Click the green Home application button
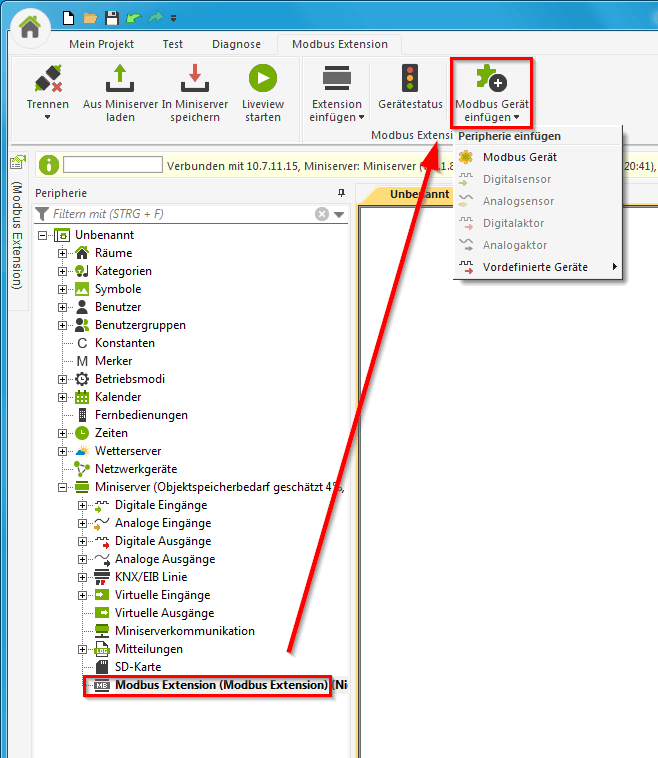 (x=31, y=27)
